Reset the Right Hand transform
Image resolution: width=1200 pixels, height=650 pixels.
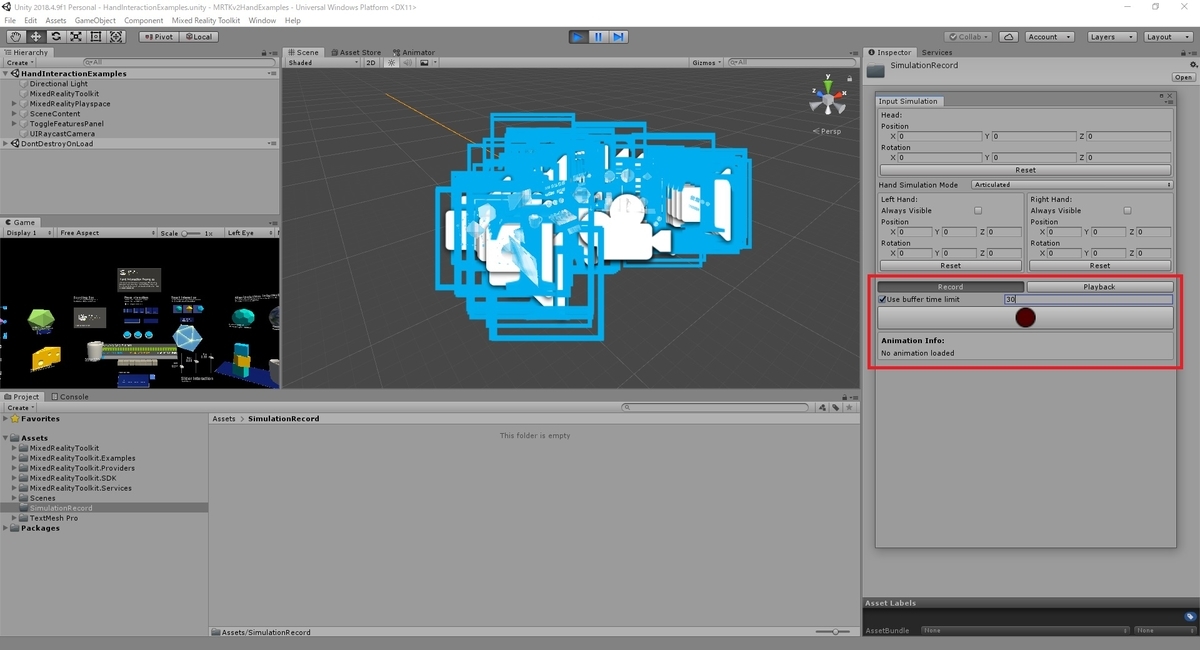point(1100,266)
